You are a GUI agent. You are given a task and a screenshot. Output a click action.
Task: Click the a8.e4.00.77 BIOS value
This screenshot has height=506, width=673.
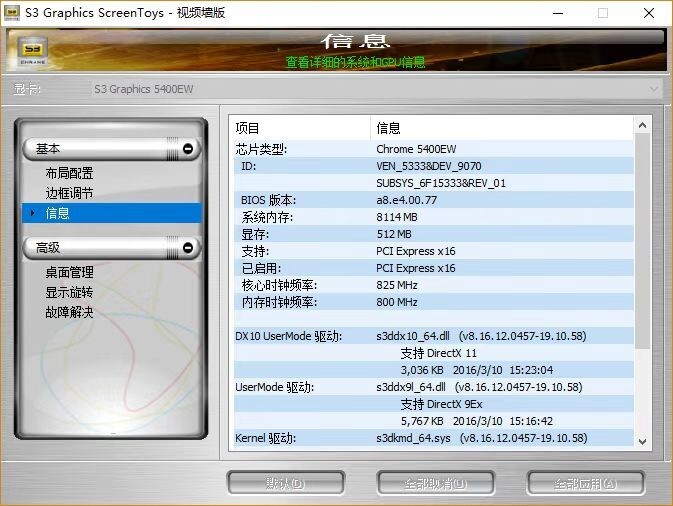tap(406, 200)
